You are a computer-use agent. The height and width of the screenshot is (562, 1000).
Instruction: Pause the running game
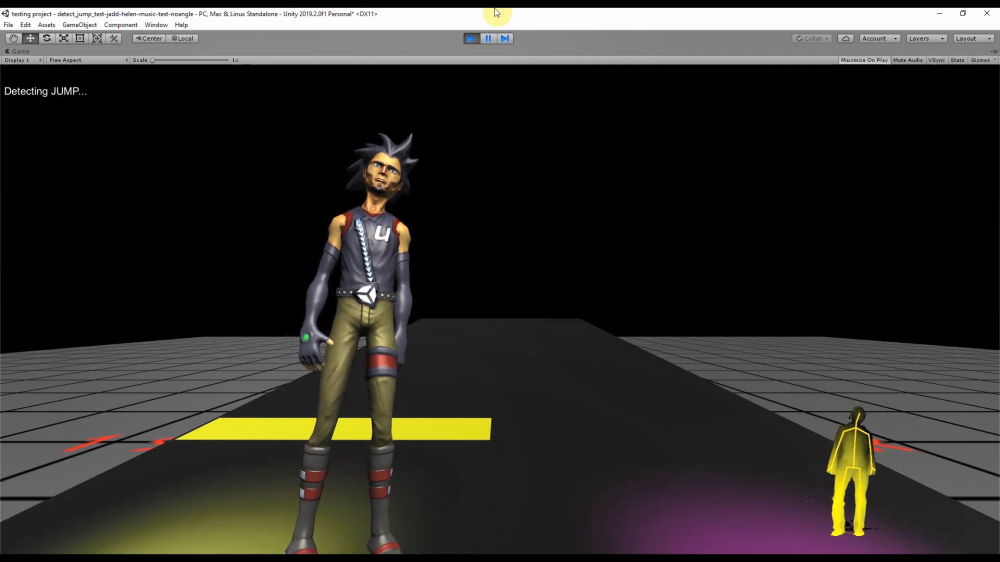point(488,38)
